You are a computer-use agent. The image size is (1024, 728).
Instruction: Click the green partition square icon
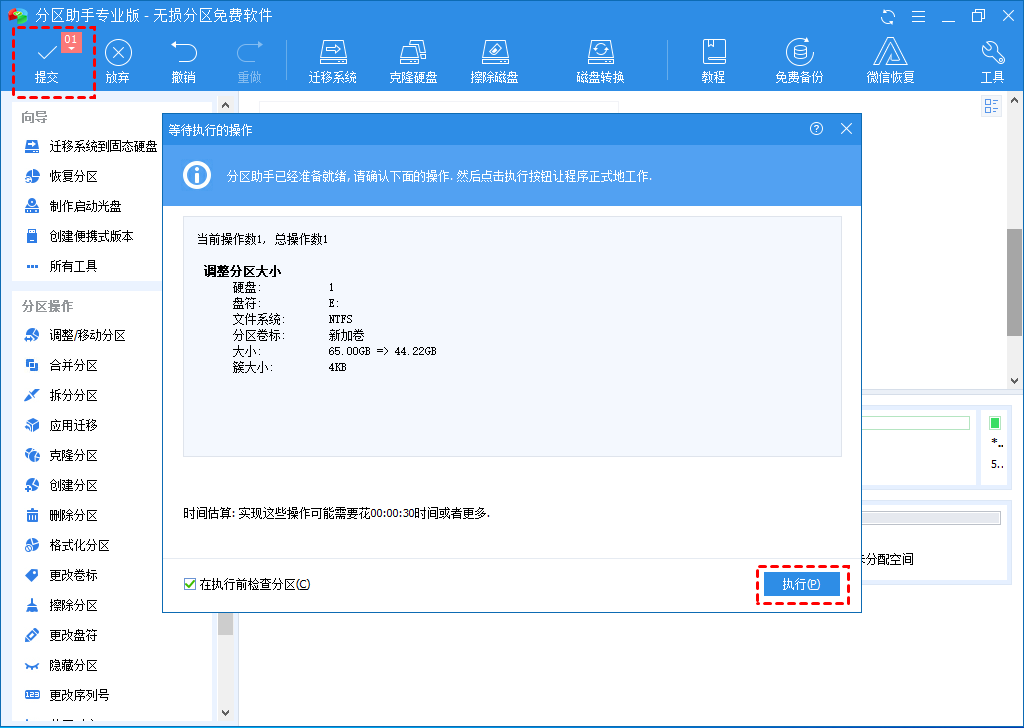coord(995,423)
